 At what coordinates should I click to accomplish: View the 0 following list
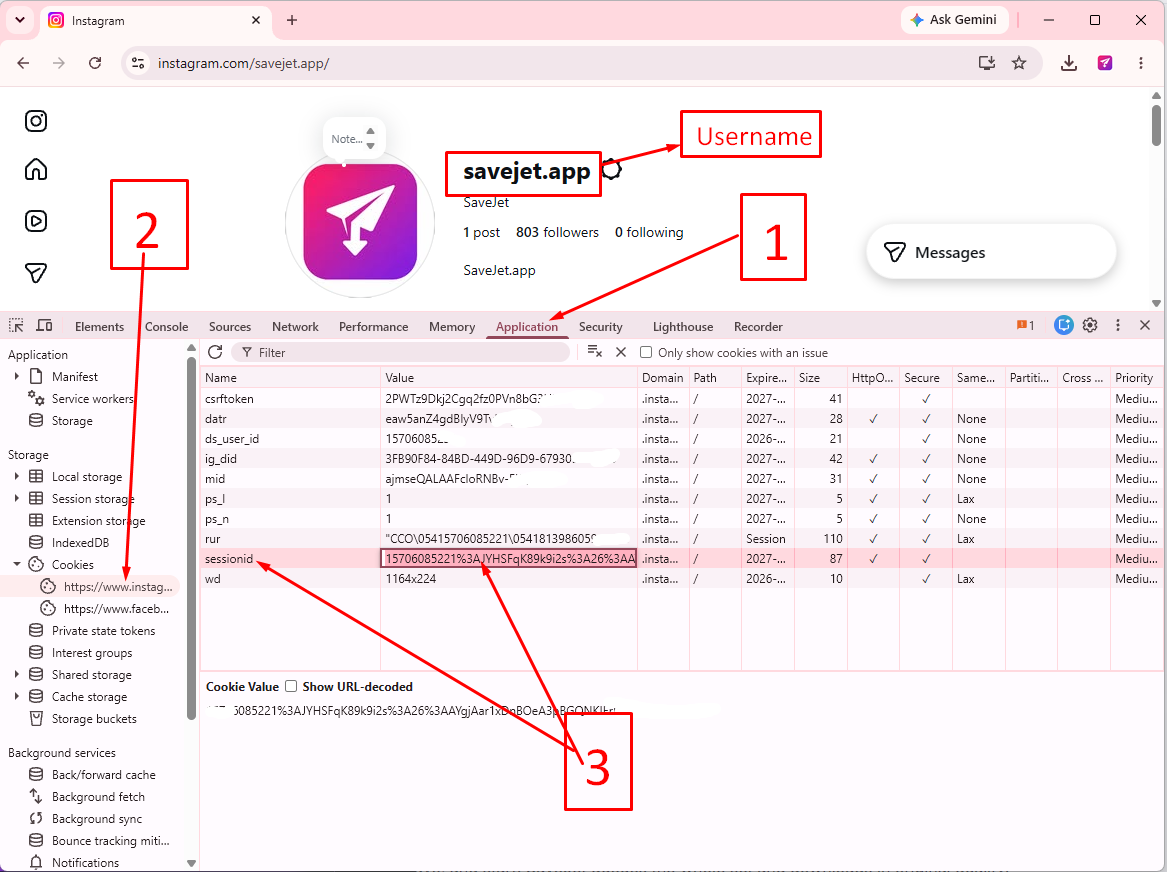click(648, 232)
